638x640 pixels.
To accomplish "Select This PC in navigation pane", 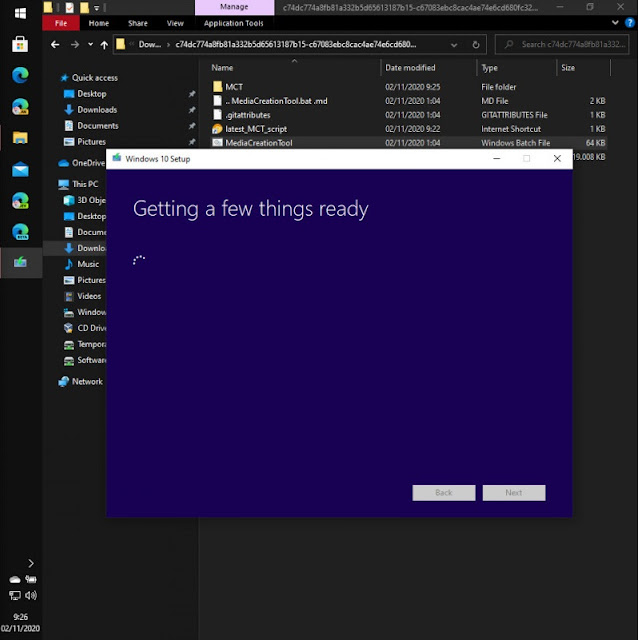I will coord(85,184).
